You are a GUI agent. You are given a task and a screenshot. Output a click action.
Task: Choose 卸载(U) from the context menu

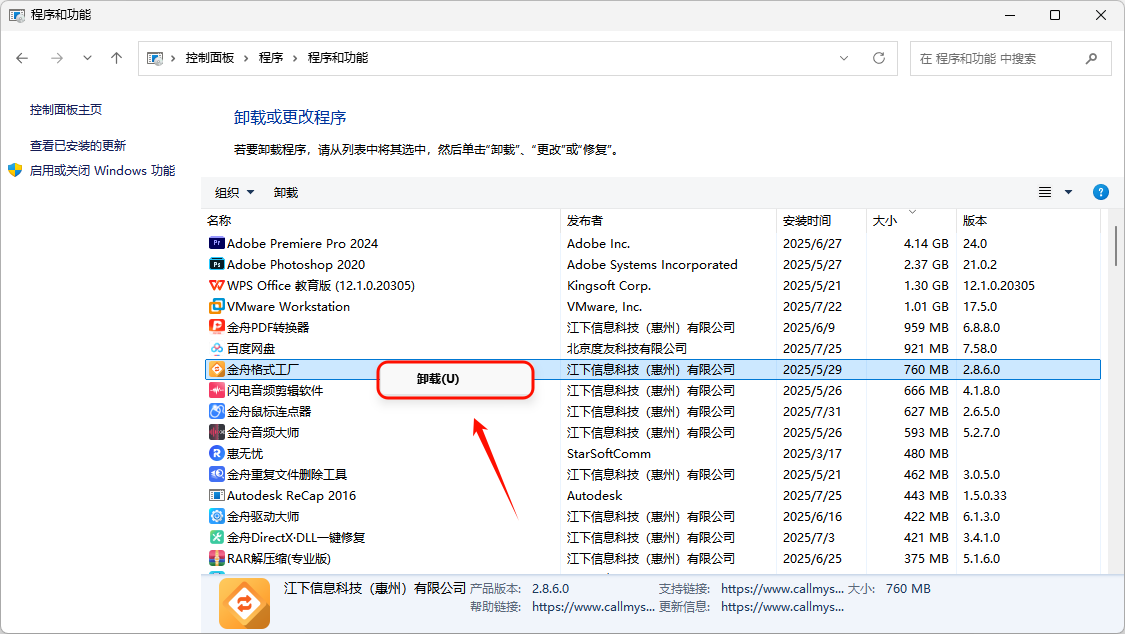coord(456,379)
